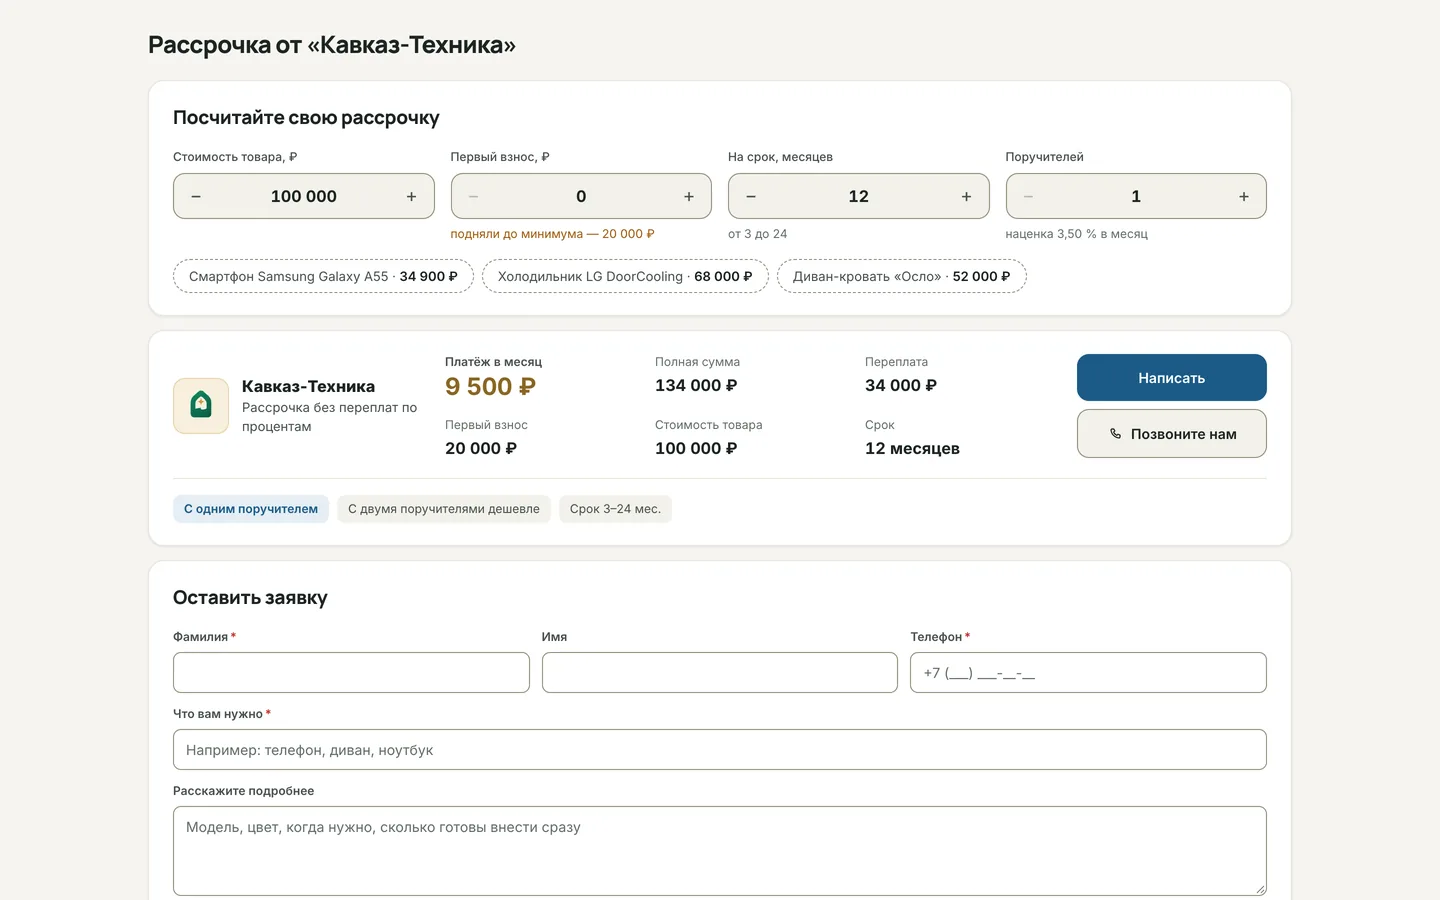Select the «Срок 3–24 мес.» tag

click(x=615, y=509)
